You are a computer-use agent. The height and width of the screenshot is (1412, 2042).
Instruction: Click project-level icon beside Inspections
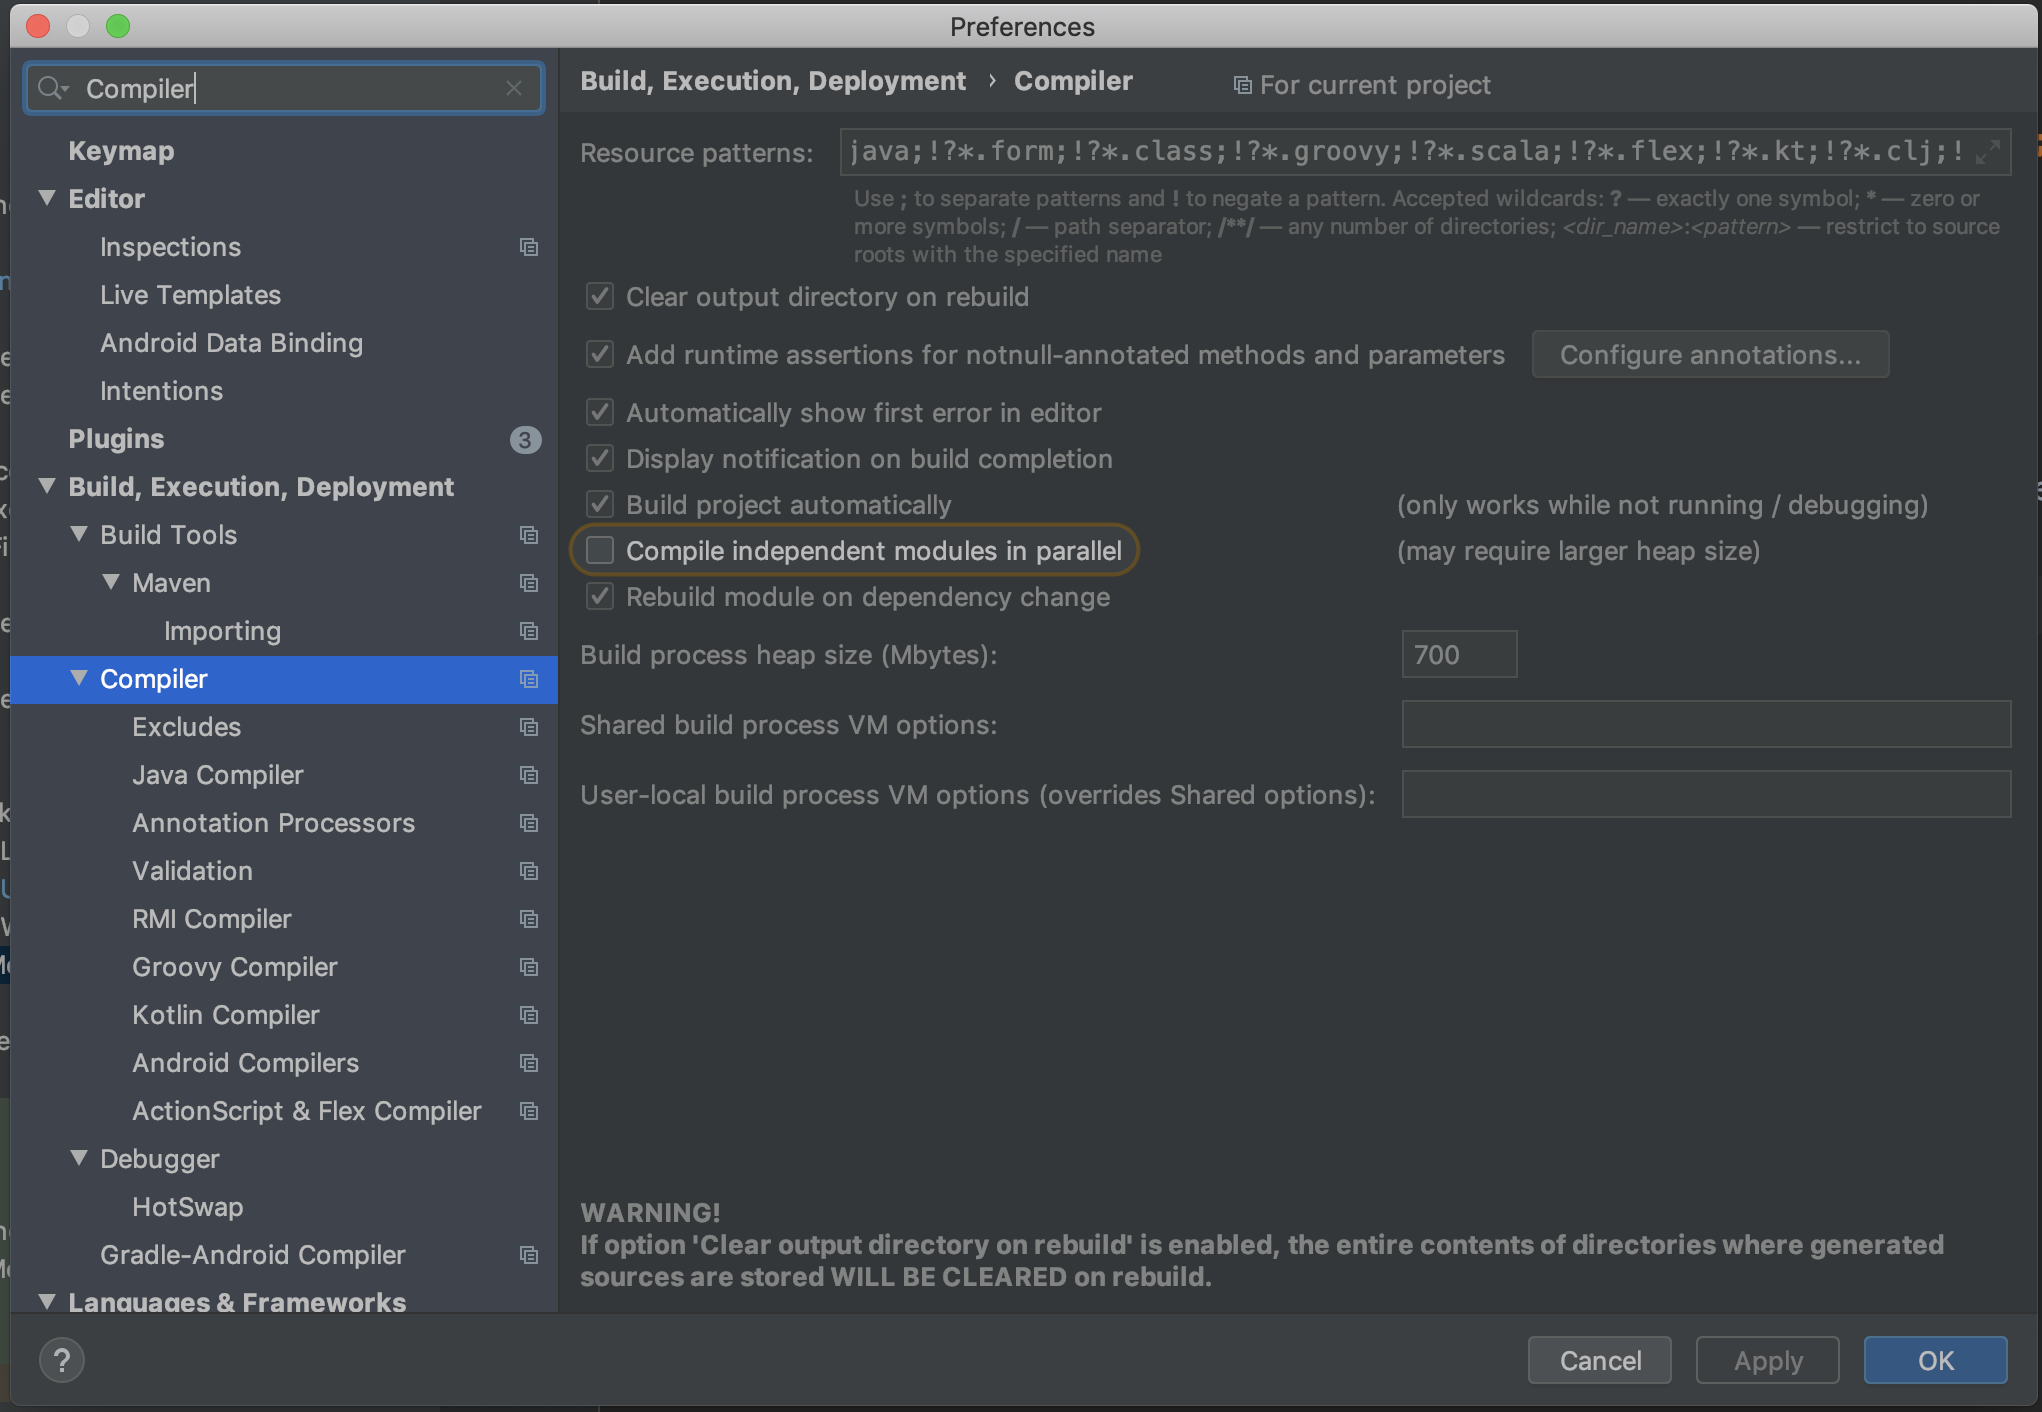point(529,247)
